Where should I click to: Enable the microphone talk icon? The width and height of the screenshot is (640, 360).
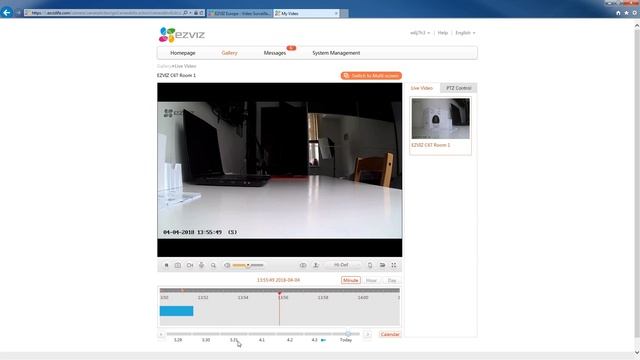click(201, 265)
